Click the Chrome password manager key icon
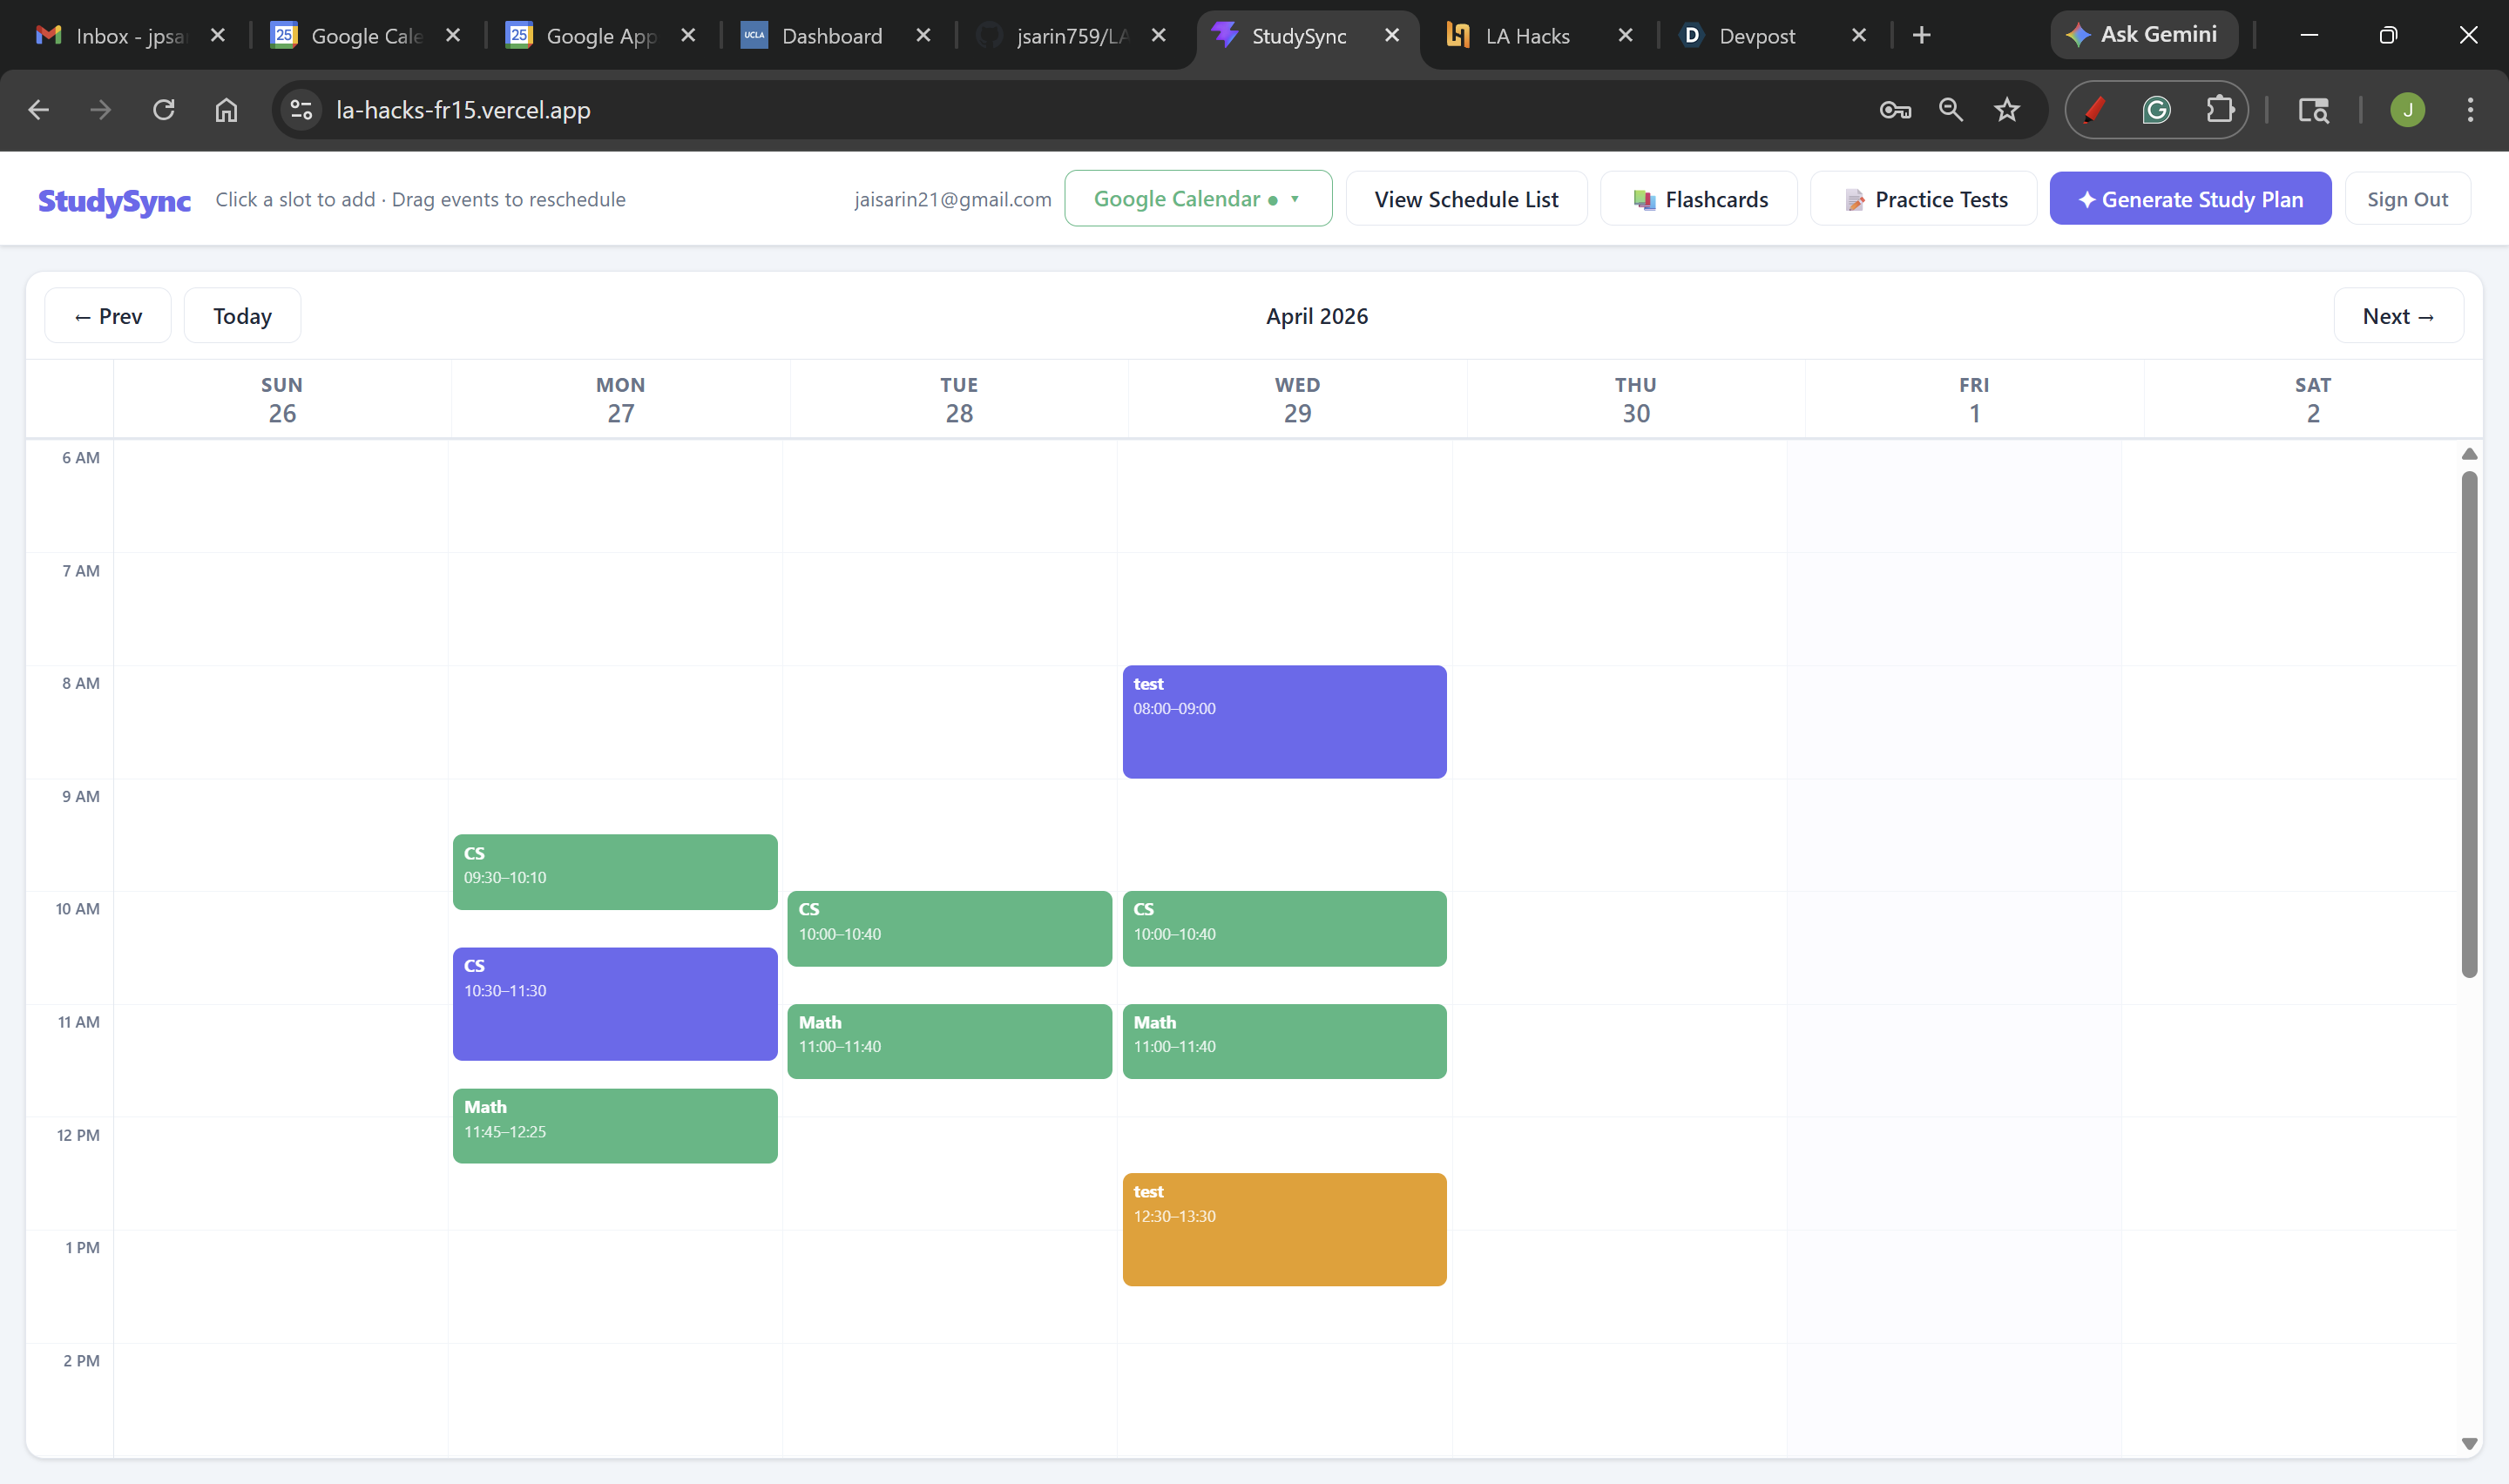 [1895, 110]
